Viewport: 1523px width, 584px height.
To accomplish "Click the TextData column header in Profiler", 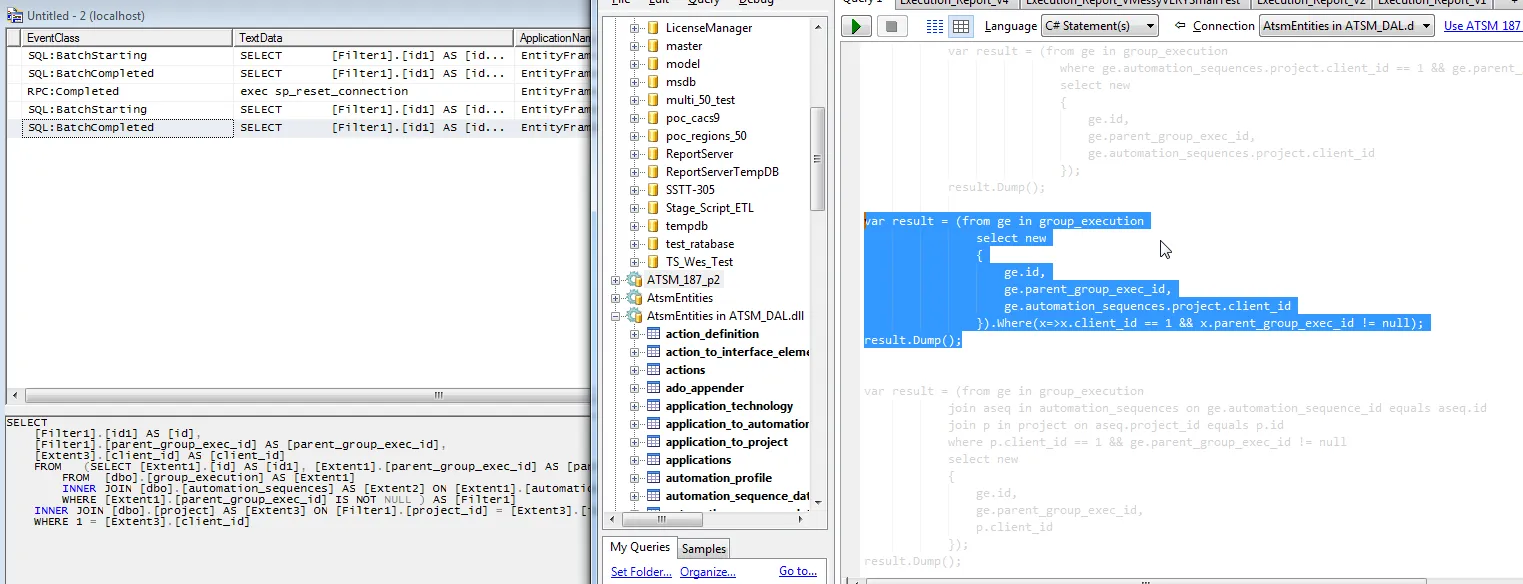I will tap(375, 38).
